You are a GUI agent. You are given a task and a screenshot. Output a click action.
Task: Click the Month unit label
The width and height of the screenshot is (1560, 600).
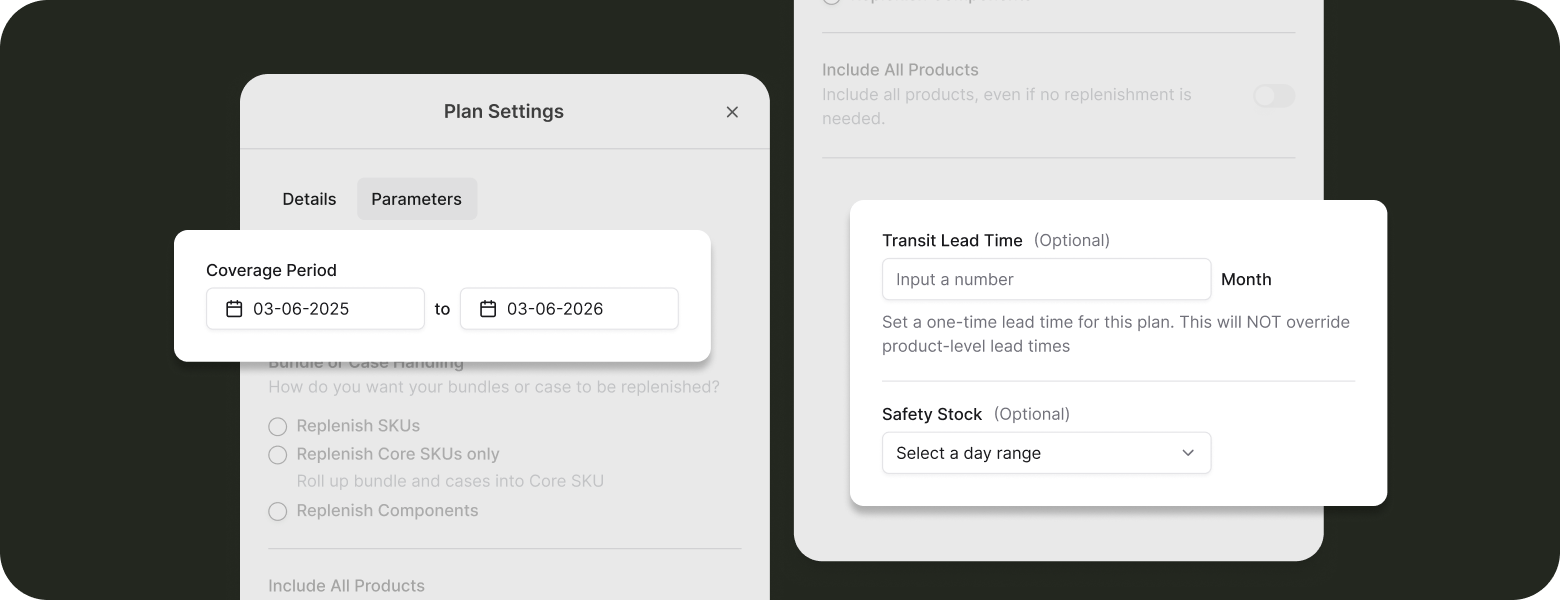(1246, 279)
